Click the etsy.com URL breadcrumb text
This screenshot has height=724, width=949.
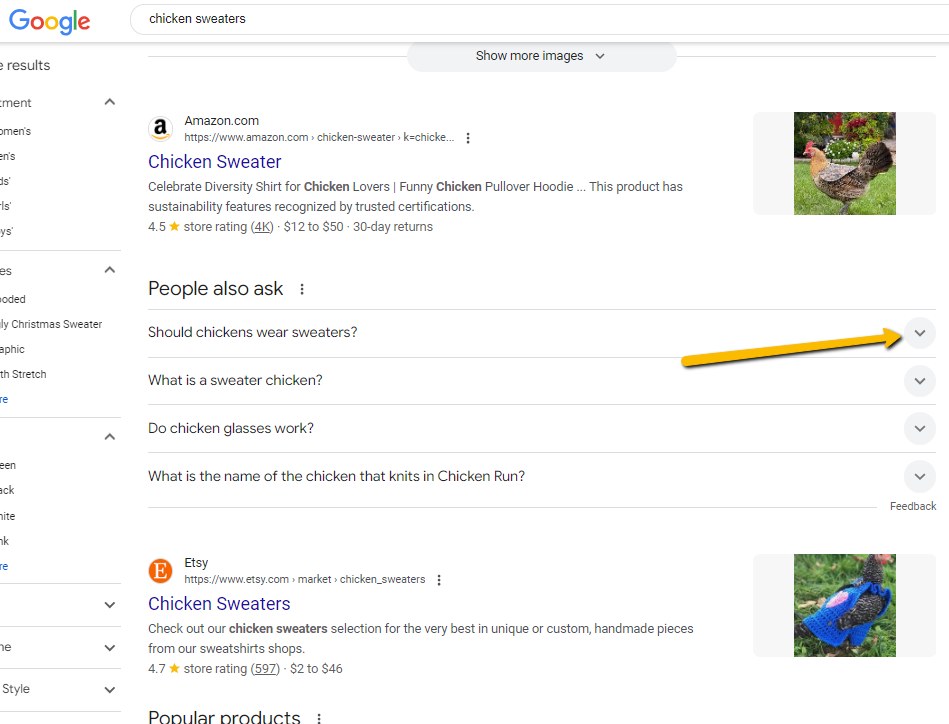click(304, 579)
